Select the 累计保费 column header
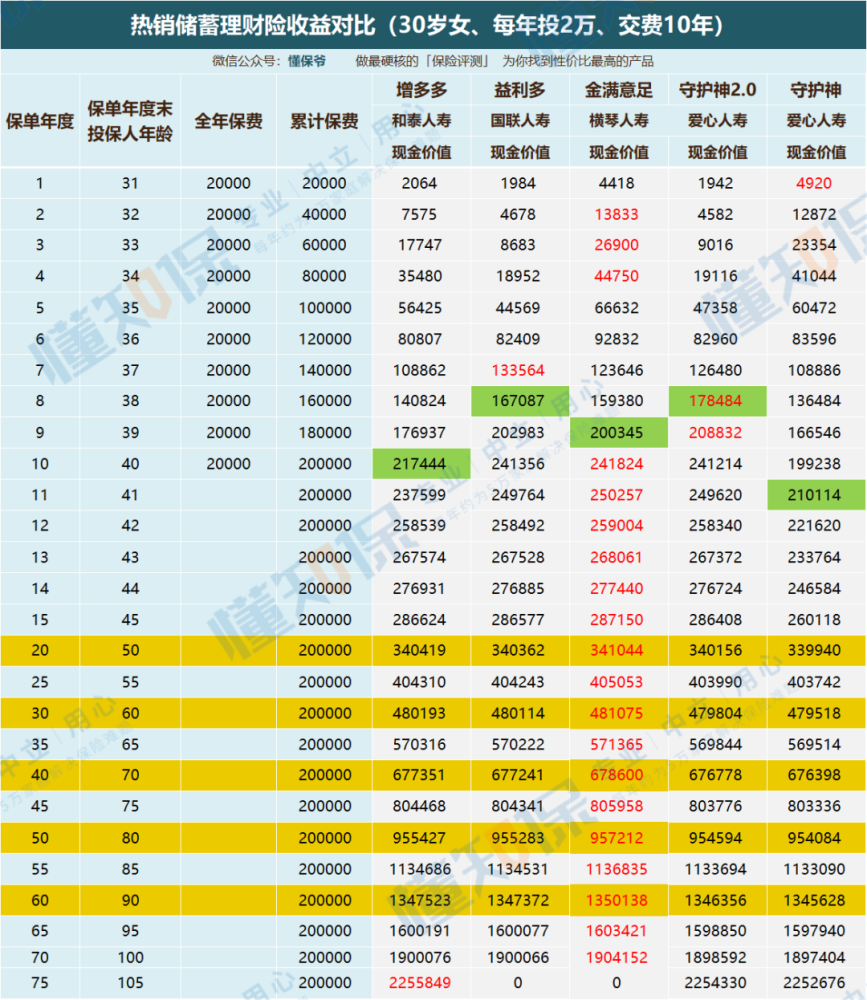The image size is (867, 1000). click(x=324, y=121)
